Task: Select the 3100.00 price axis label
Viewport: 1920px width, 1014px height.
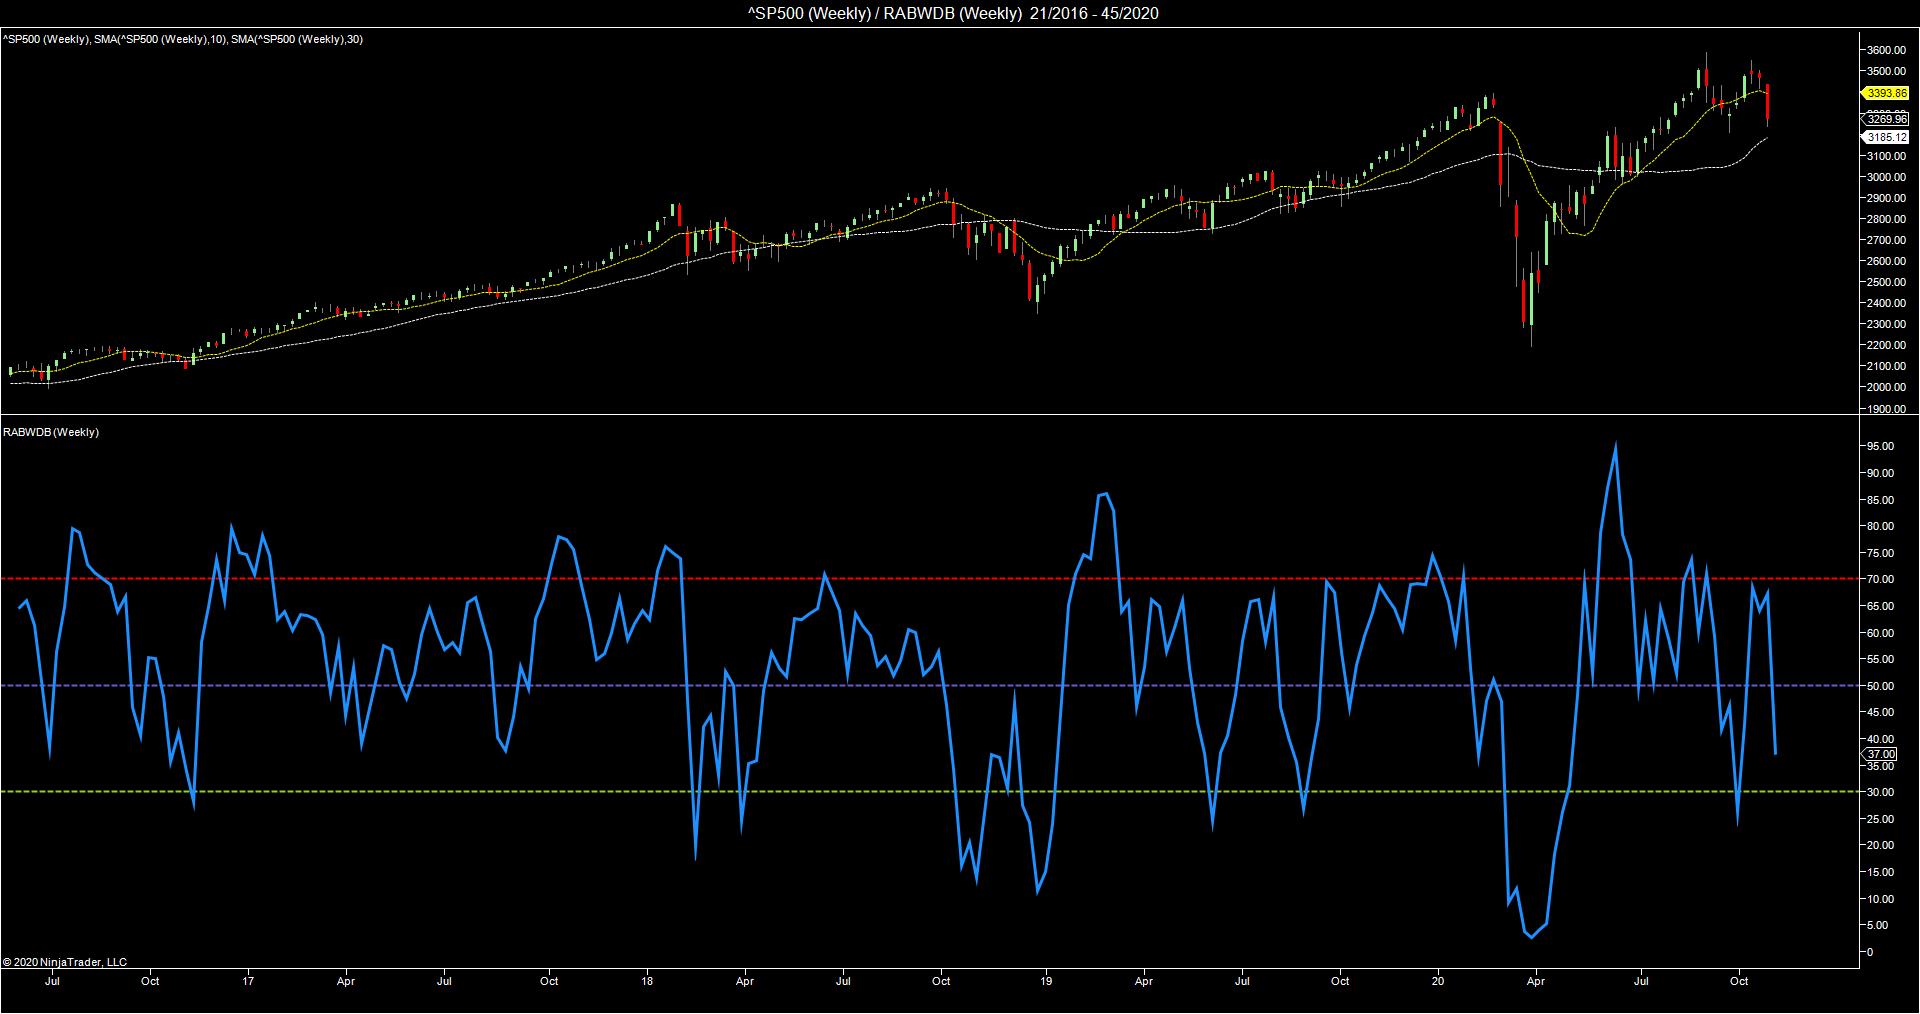Action: pos(1887,156)
